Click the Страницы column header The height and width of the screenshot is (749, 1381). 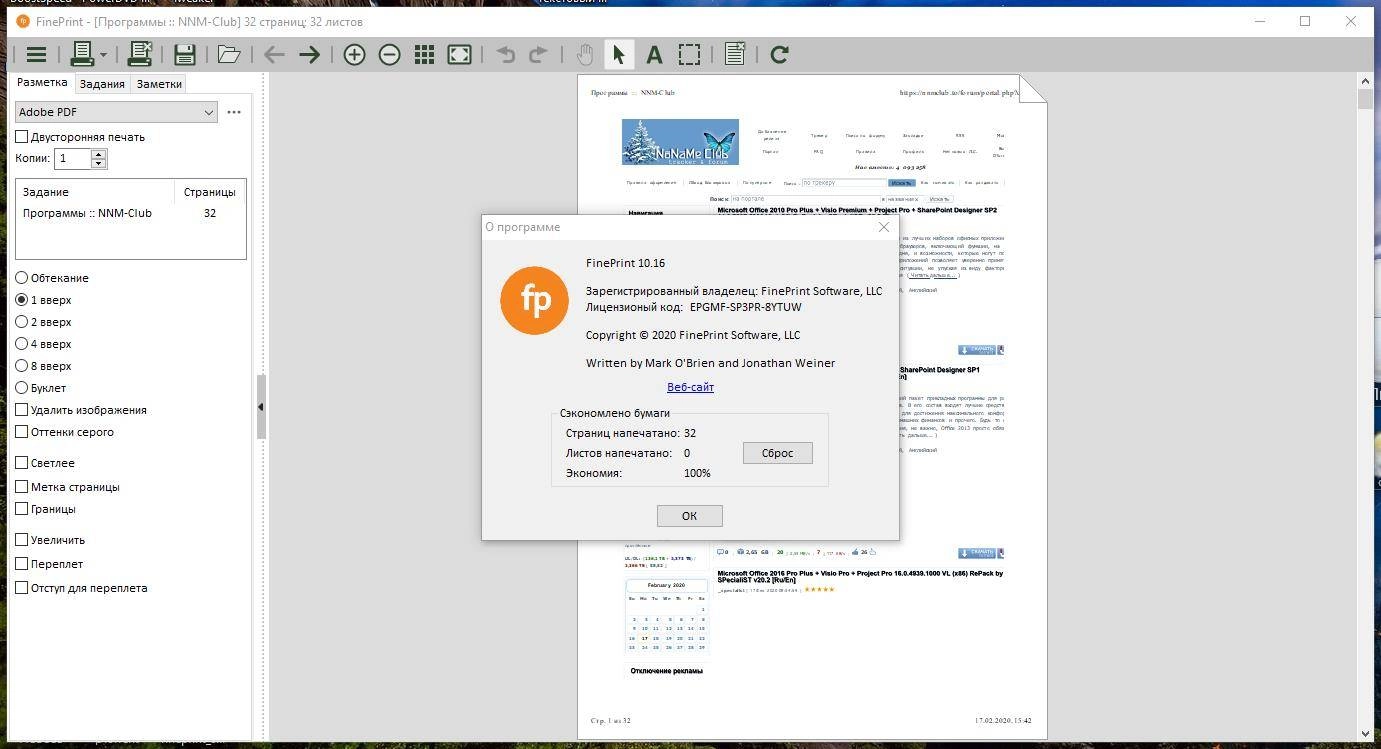(210, 192)
